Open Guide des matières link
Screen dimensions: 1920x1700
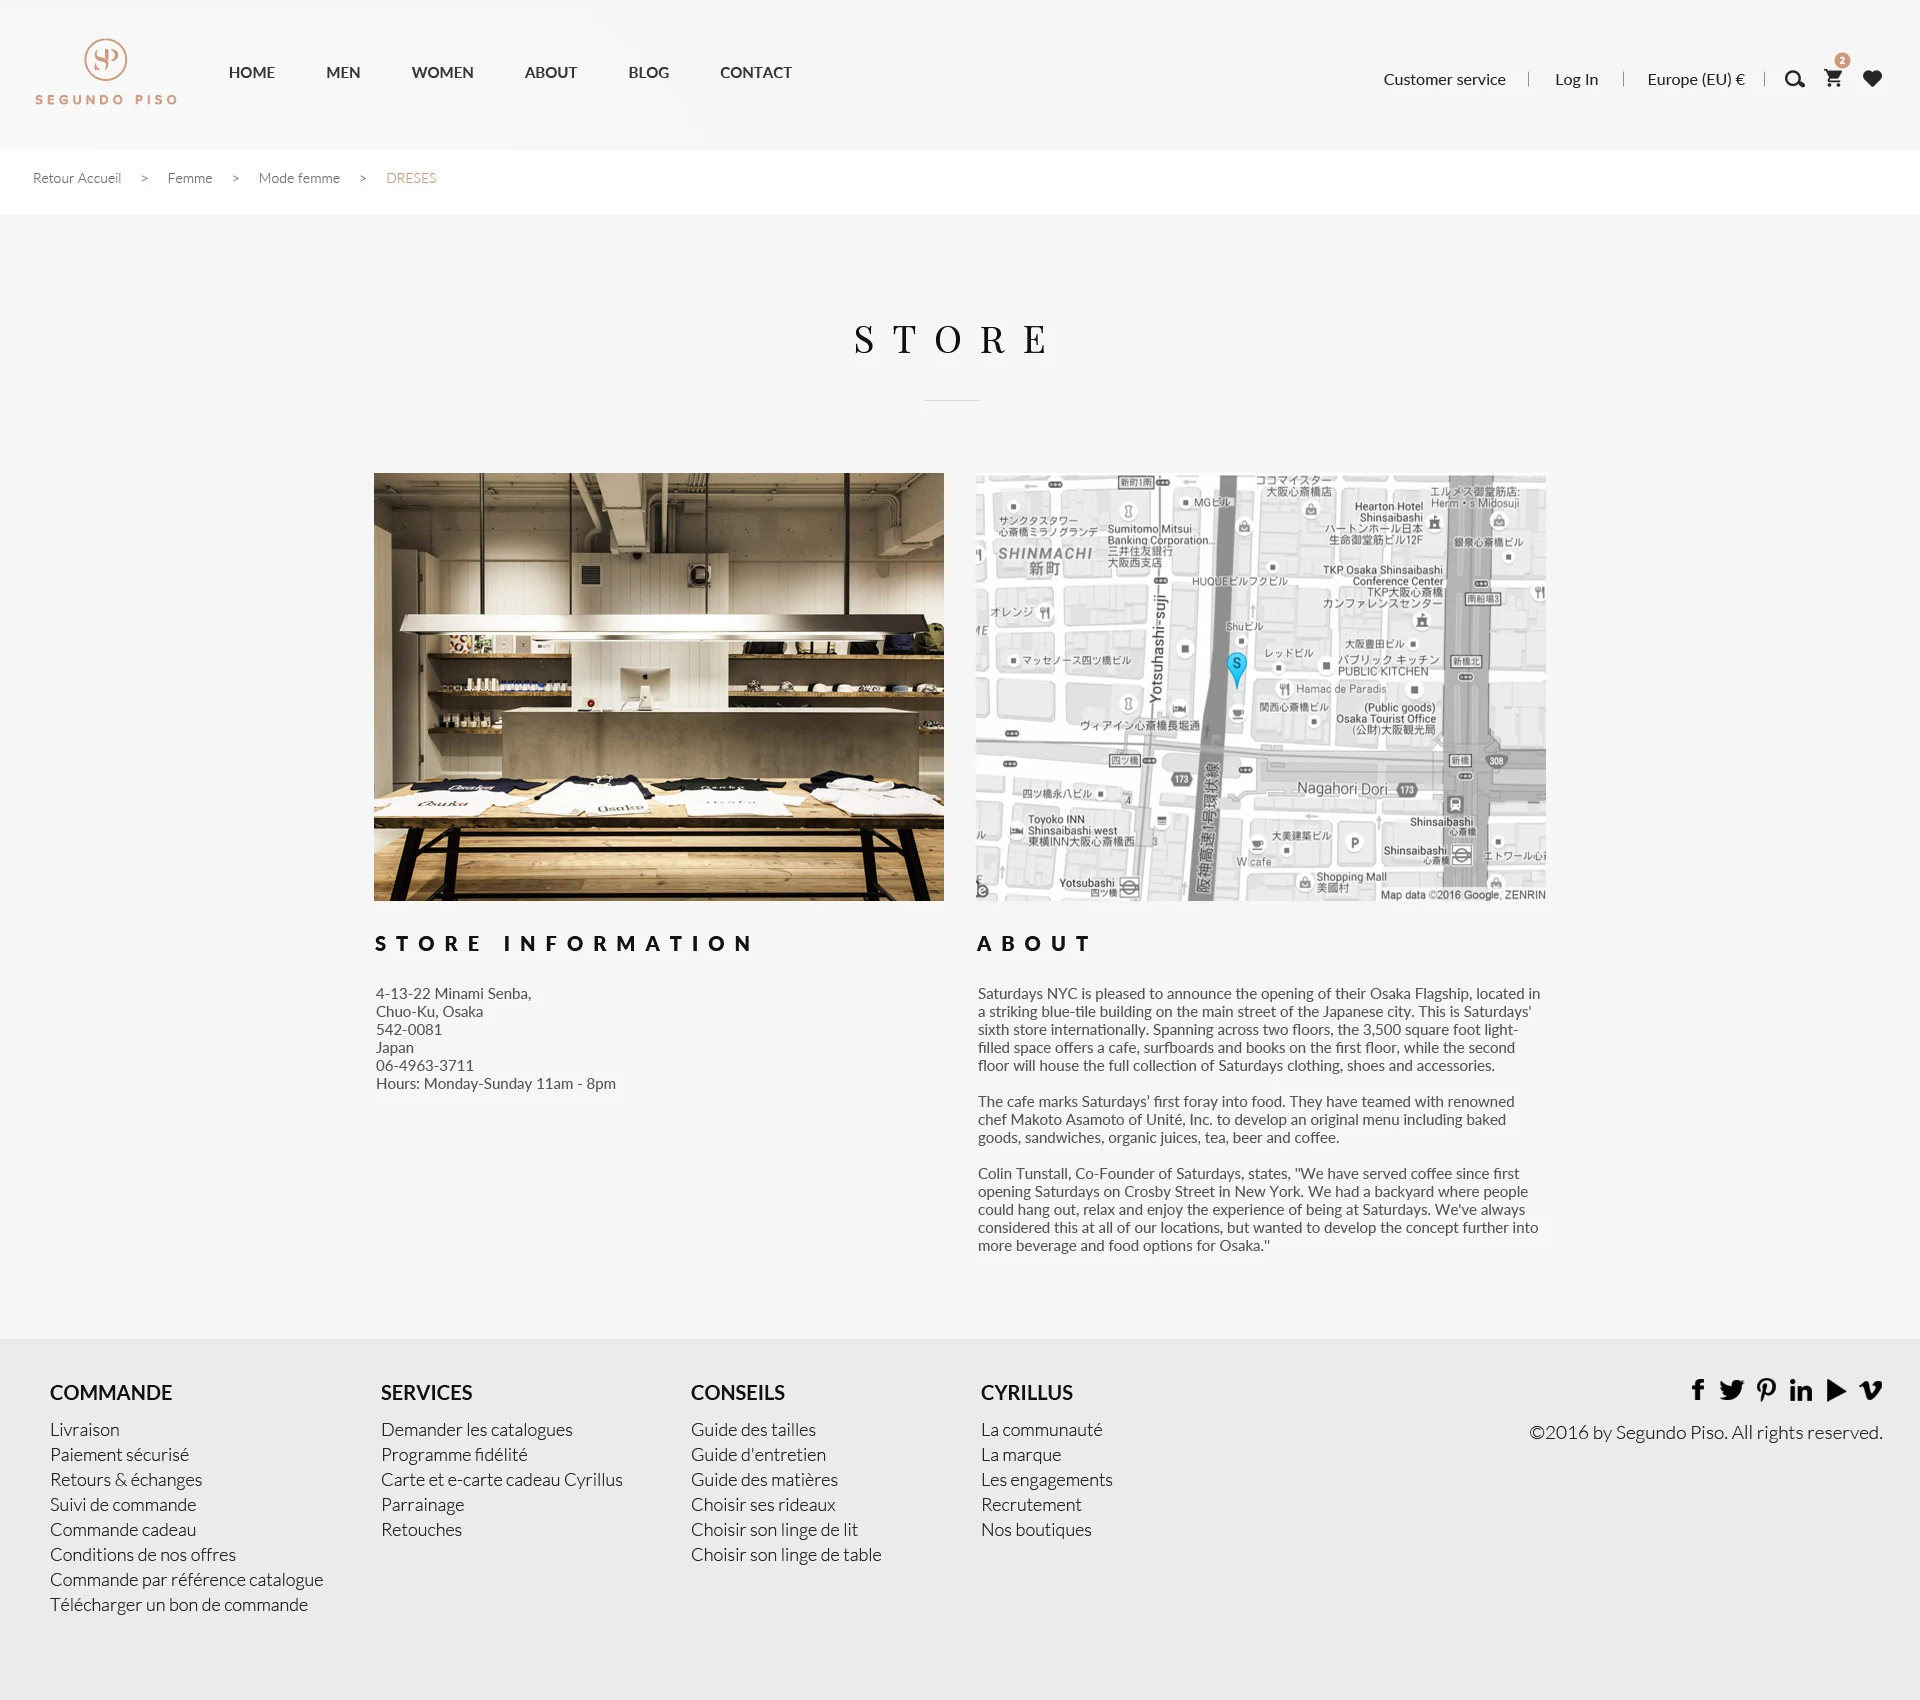[x=764, y=1480]
